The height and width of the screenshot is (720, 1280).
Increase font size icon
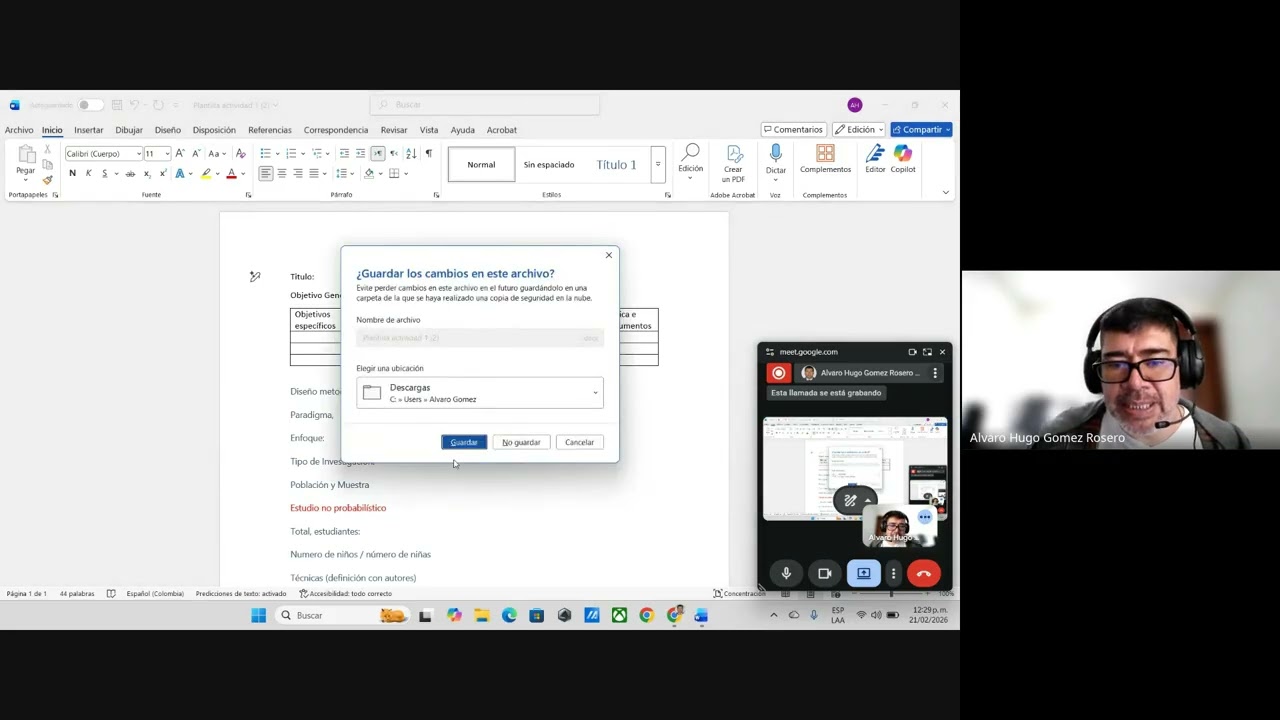pos(180,154)
